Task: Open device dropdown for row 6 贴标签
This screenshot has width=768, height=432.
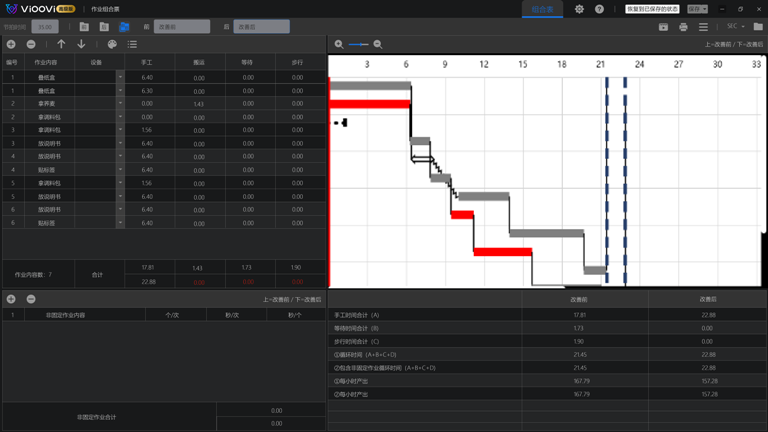Action: (x=120, y=223)
